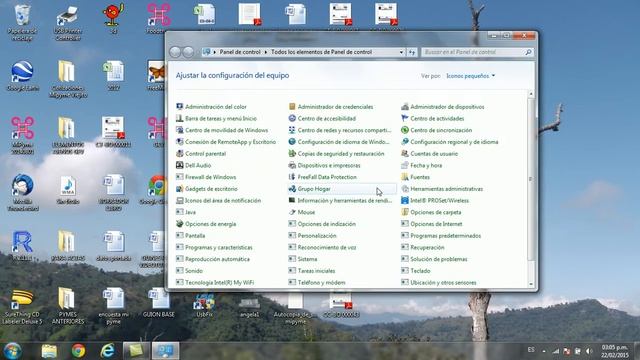
Task: Refresh the Control Panel view
Action: click(412, 52)
